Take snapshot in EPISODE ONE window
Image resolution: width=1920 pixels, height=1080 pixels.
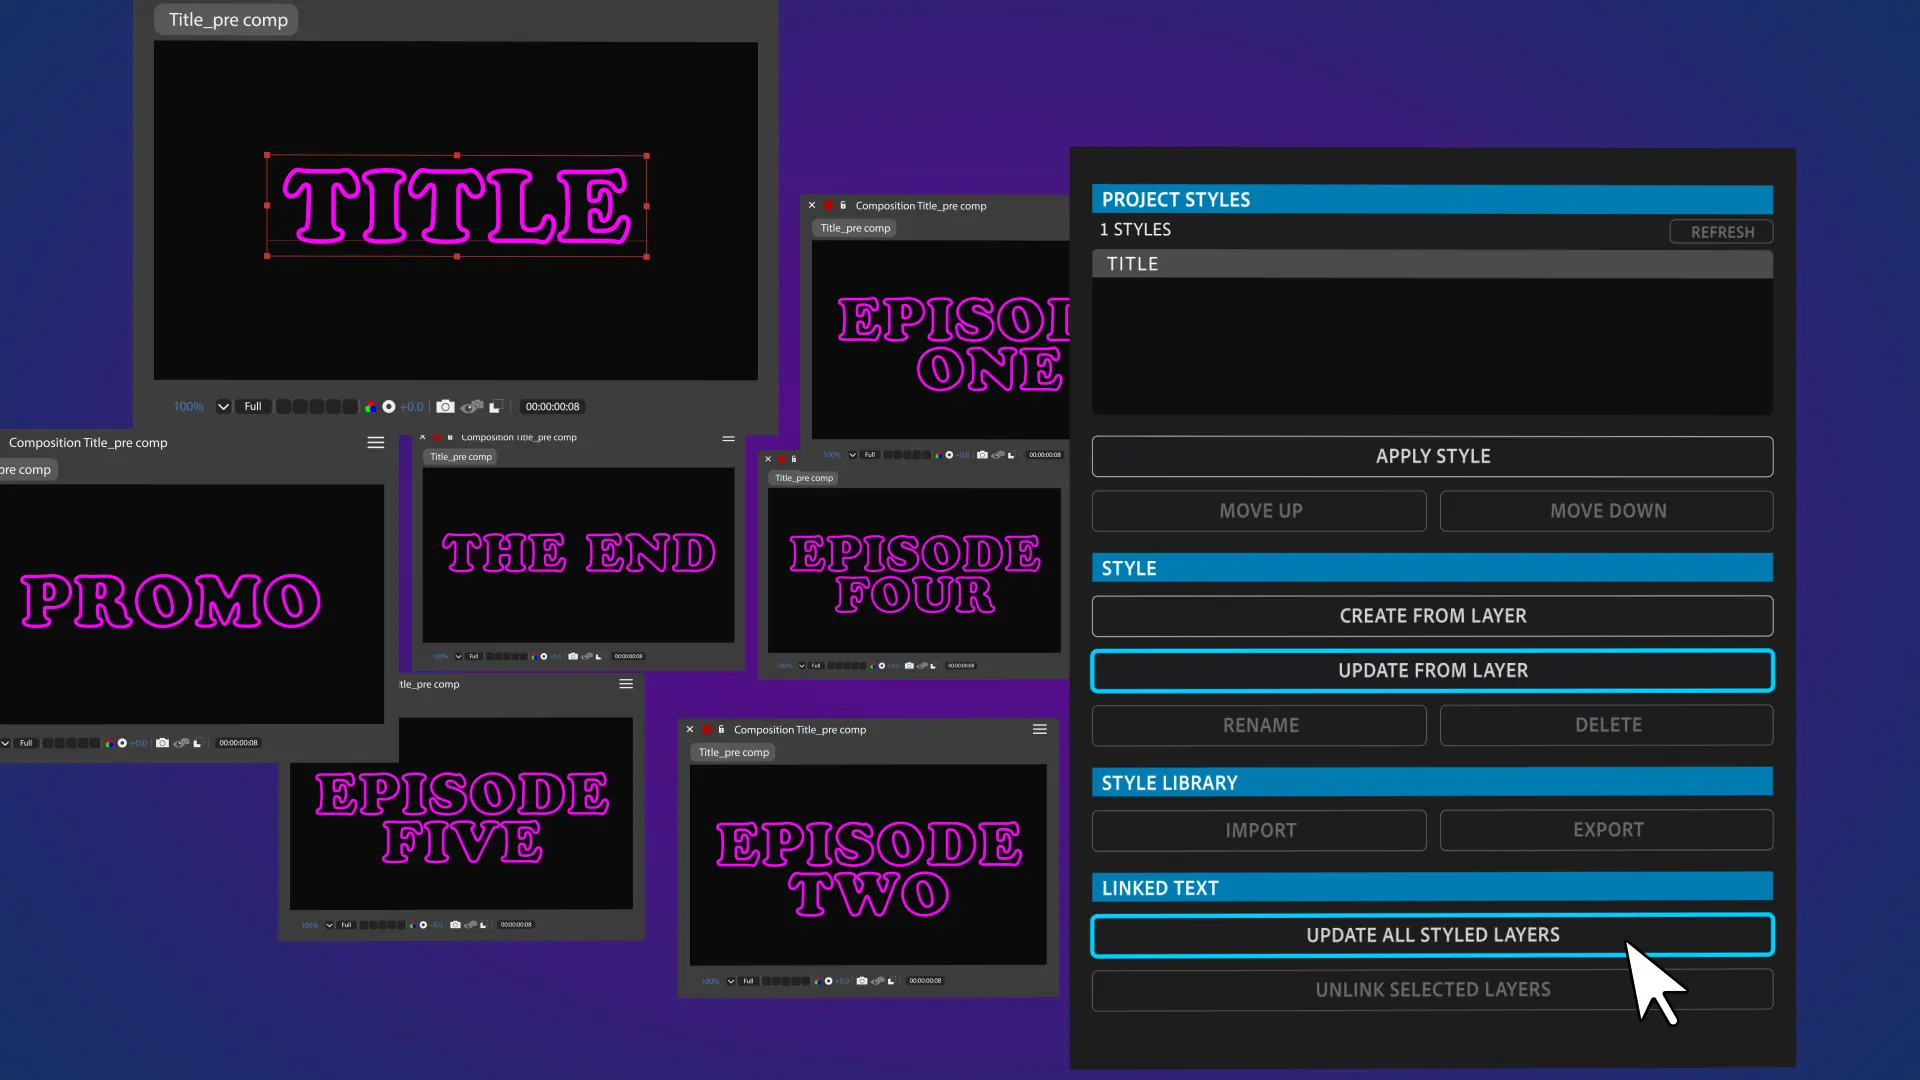point(982,455)
